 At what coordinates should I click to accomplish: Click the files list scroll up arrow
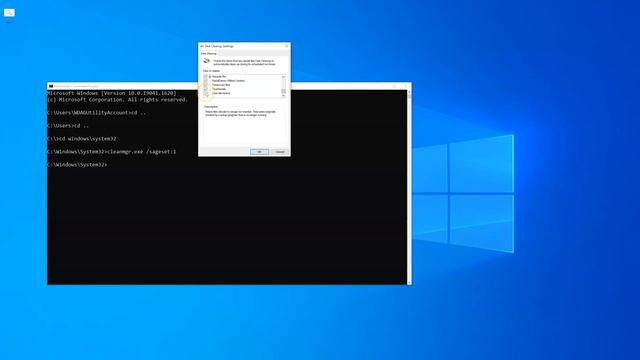(x=283, y=77)
